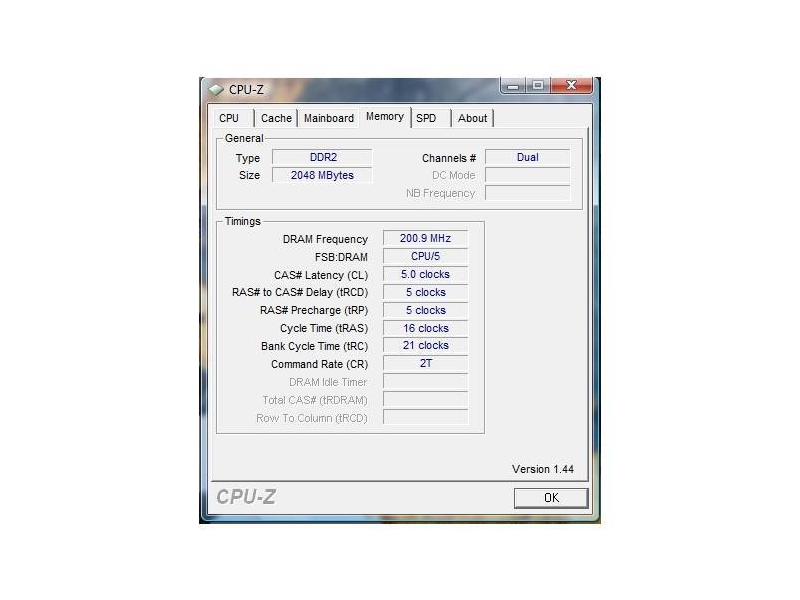
Task: Click the Type label in General
Action: click(x=248, y=158)
